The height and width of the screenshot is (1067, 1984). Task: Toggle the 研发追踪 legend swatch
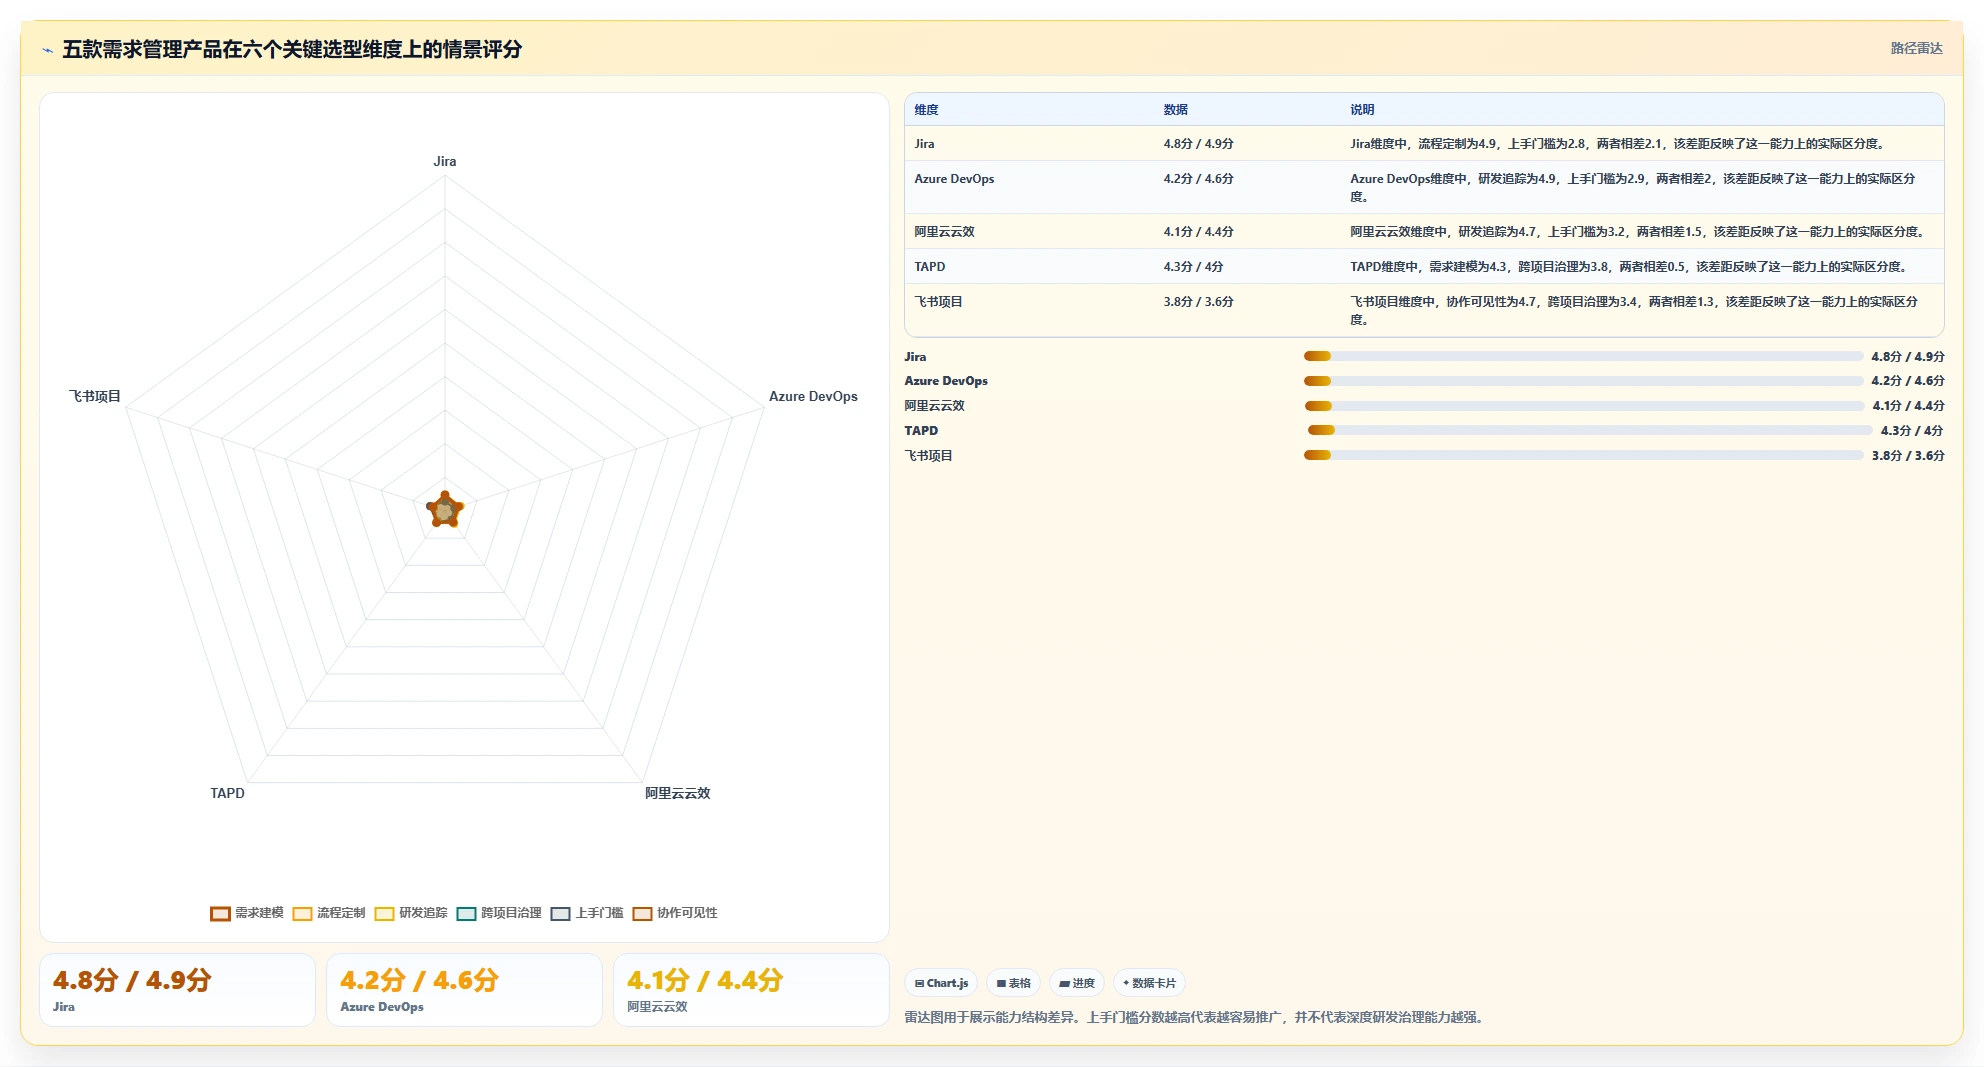coord(384,913)
